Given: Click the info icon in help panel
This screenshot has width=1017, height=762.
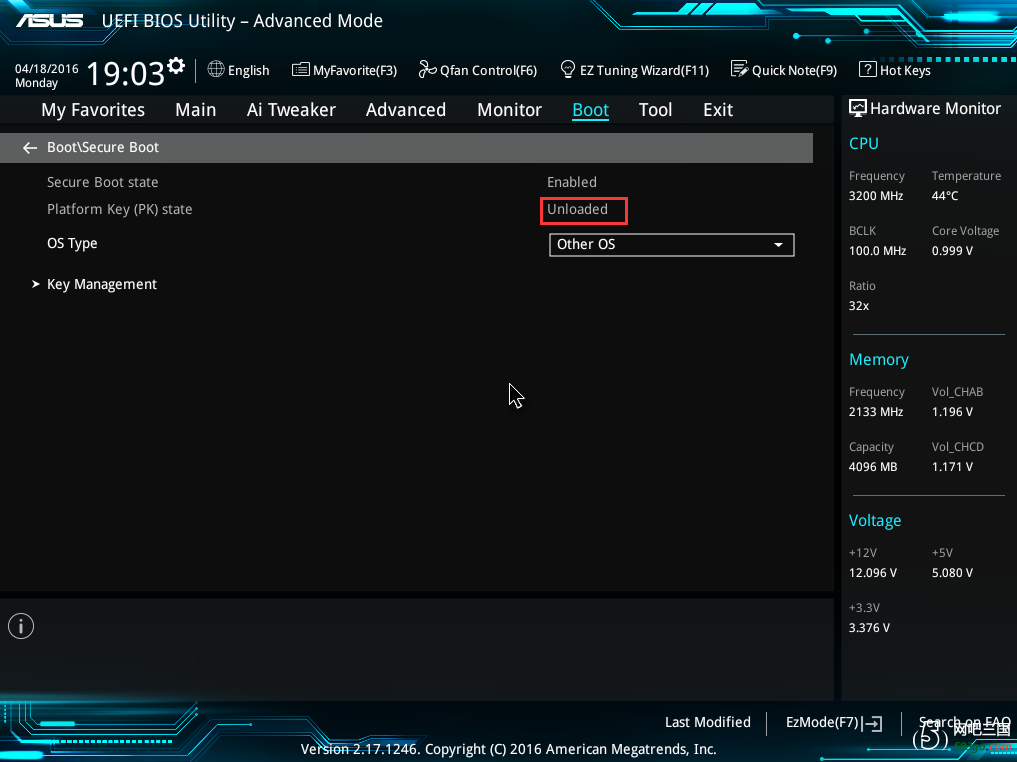Looking at the screenshot, I should 21,626.
